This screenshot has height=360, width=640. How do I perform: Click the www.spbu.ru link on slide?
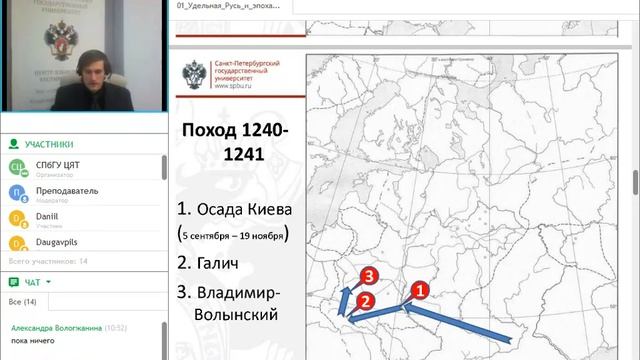click(x=233, y=86)
